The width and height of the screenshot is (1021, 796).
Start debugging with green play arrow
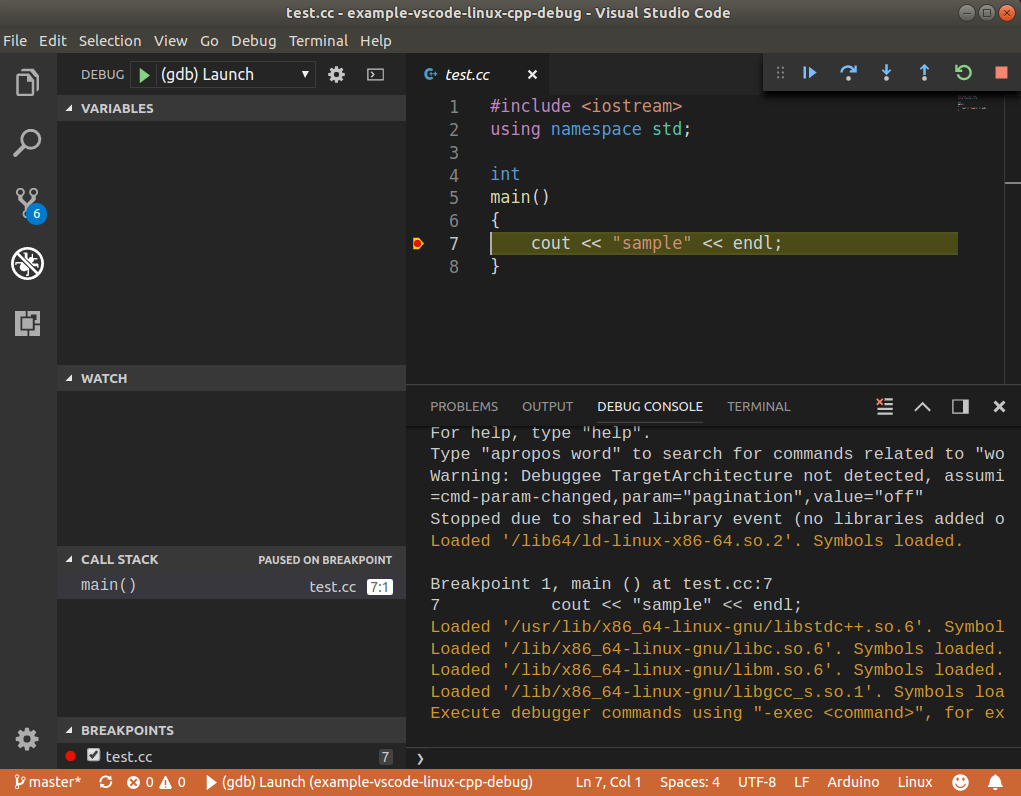pyautogui.click(x=145, y=75)
